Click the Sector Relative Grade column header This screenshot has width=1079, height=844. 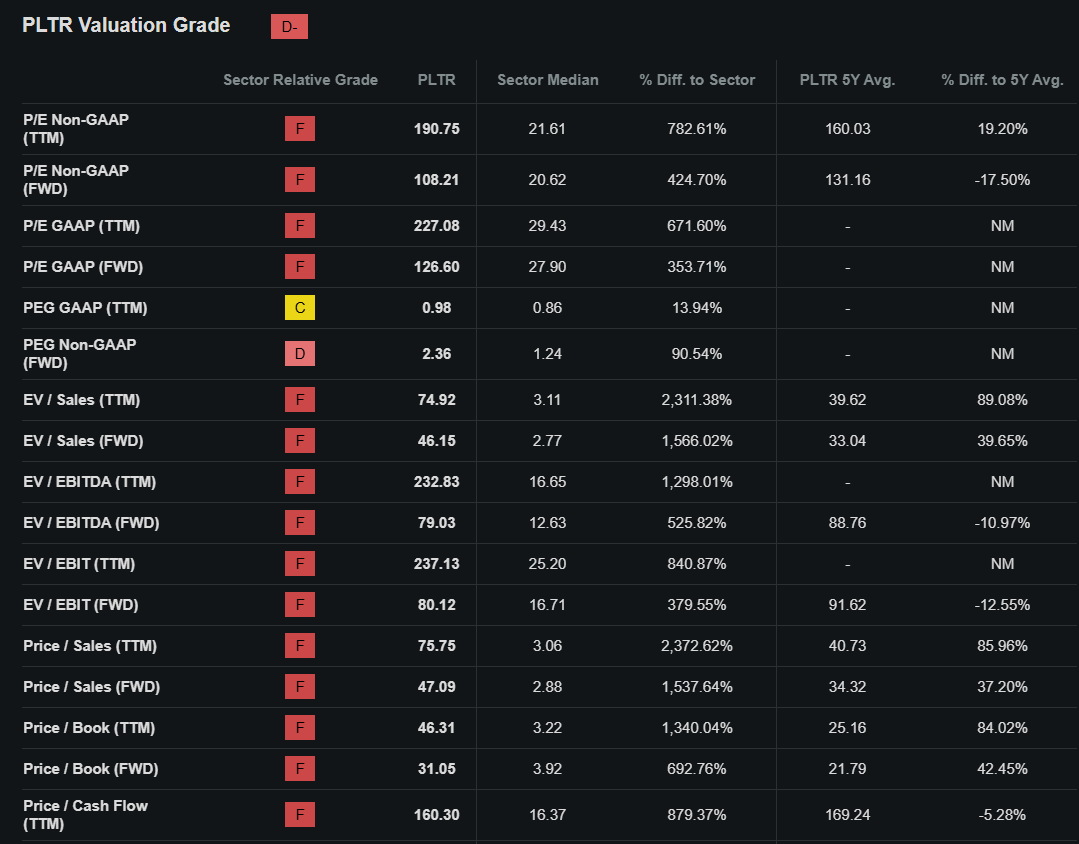(x=300, y=80)
